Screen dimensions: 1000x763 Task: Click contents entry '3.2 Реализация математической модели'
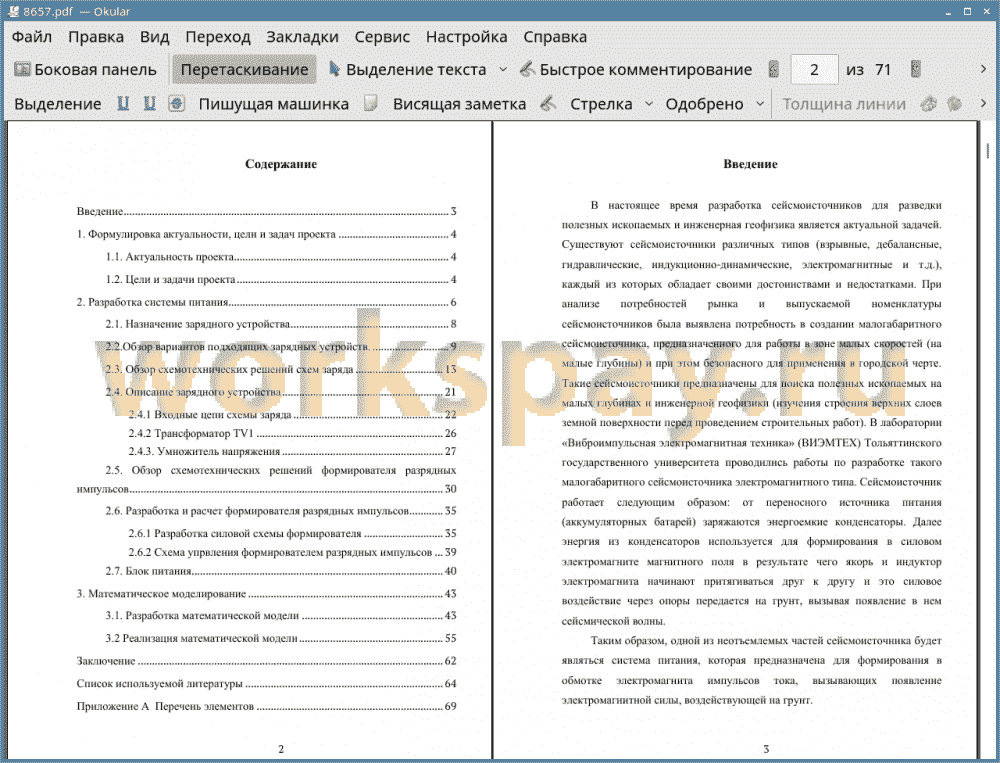pyautogui.click(x=281, y=638)
